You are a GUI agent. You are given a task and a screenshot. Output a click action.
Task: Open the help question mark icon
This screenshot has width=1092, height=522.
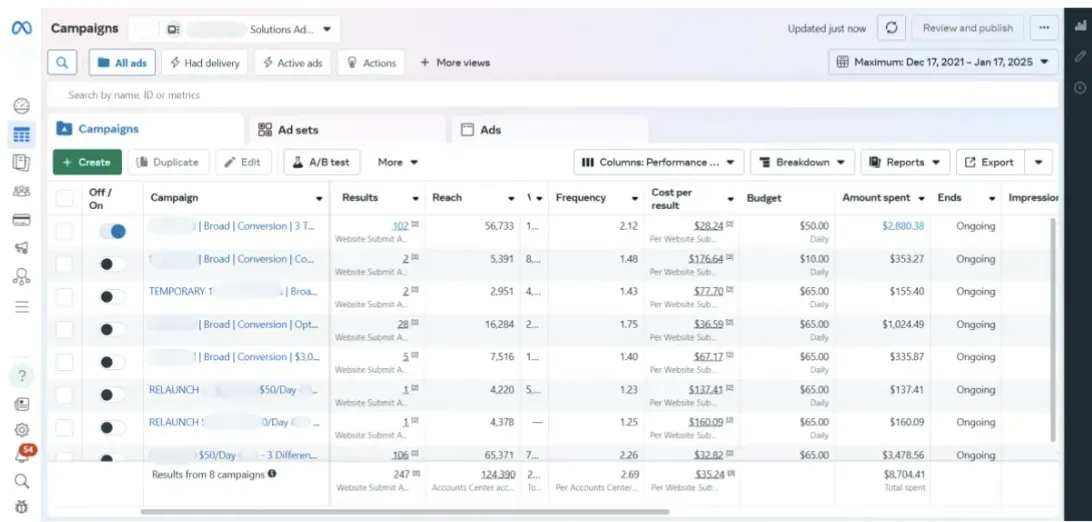(21, 376)
